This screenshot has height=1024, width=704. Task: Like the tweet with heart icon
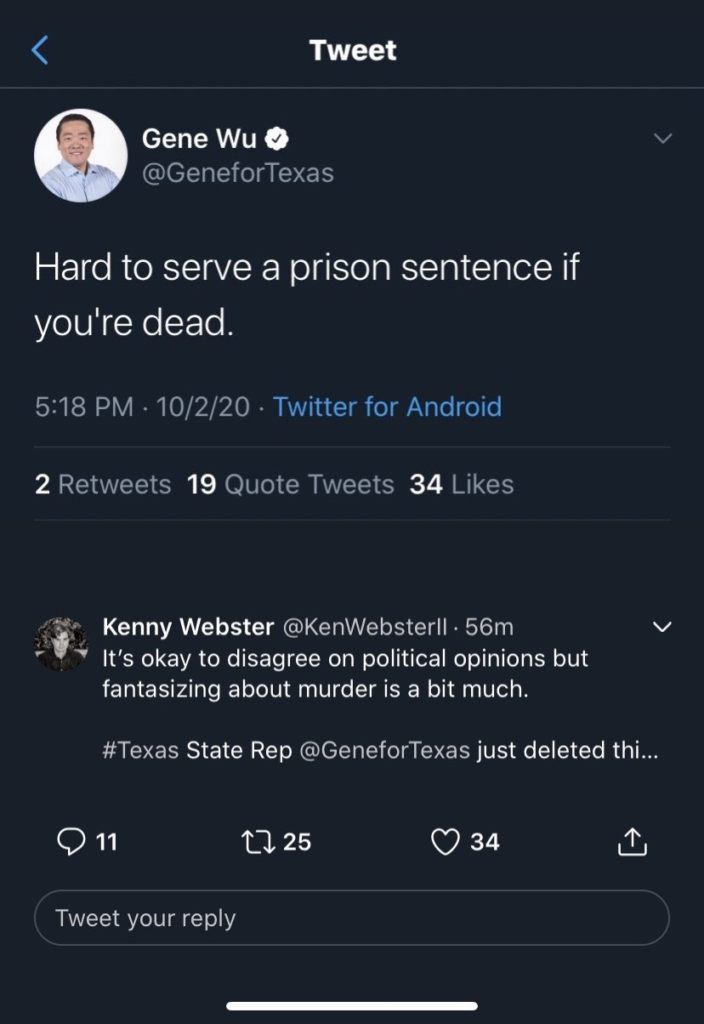(x=443, y=842)
